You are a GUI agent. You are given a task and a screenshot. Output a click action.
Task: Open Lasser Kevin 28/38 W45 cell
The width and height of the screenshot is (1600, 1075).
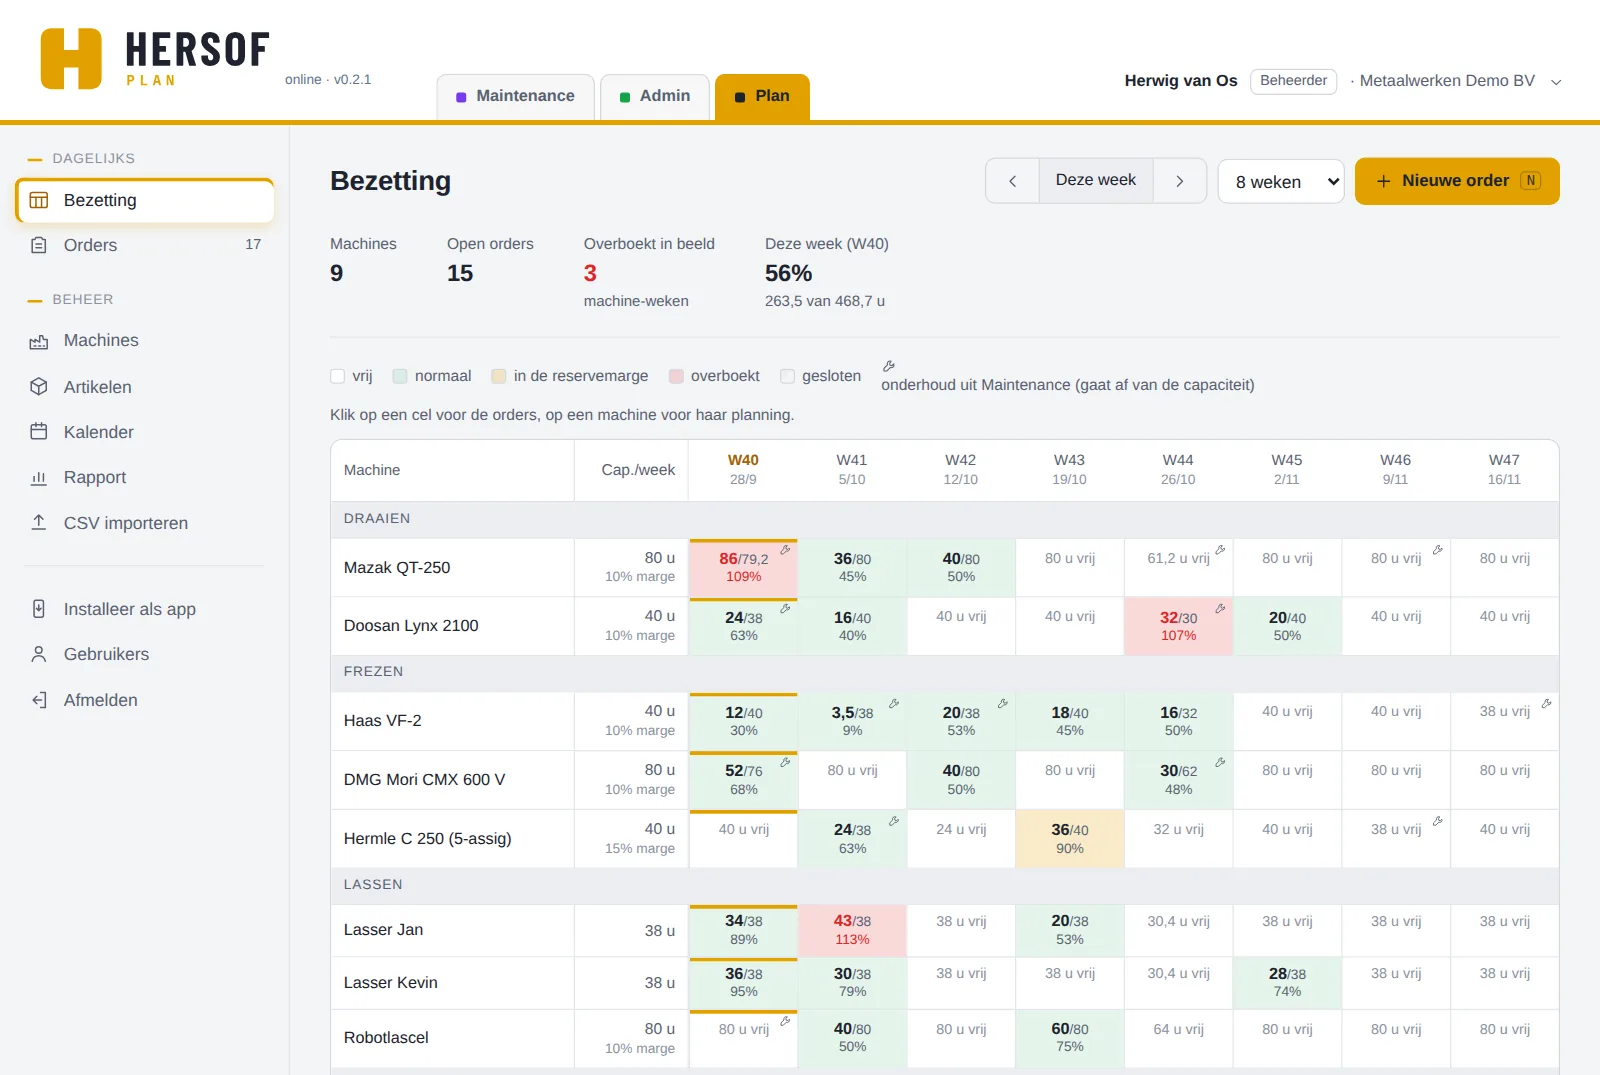[x=1287, y=982]
